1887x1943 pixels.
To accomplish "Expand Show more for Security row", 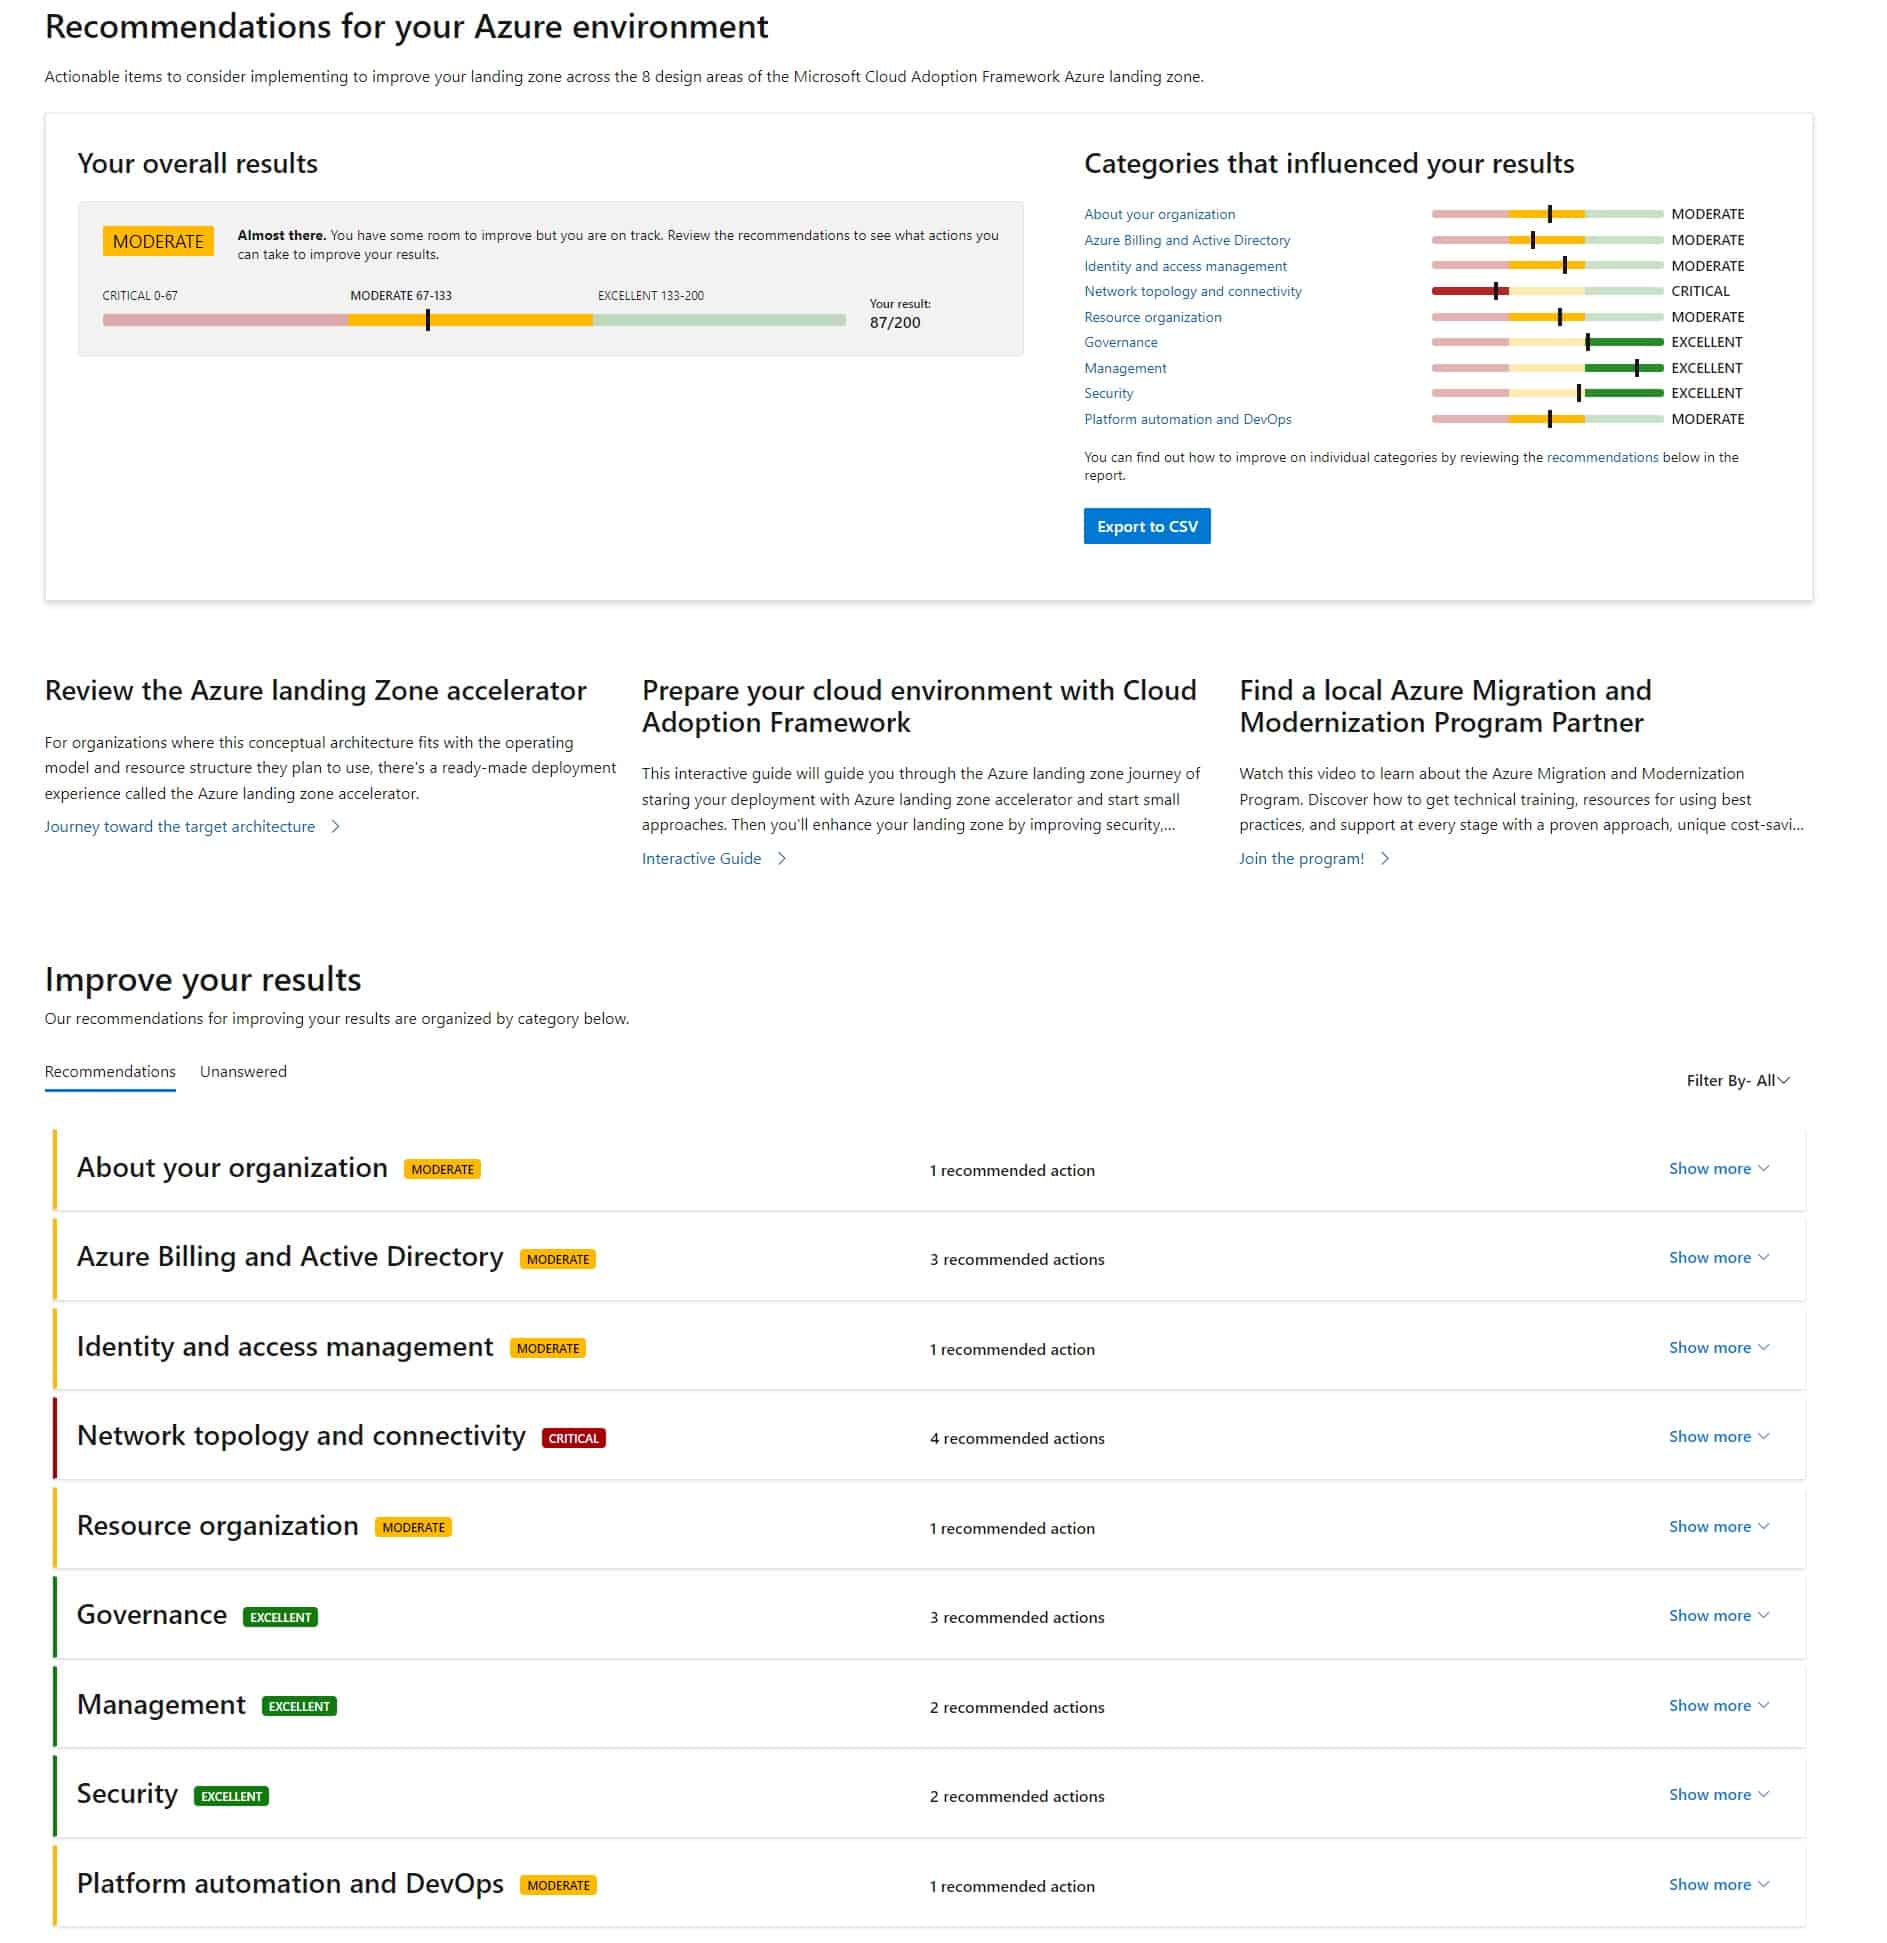I will pos(1719,1794).
